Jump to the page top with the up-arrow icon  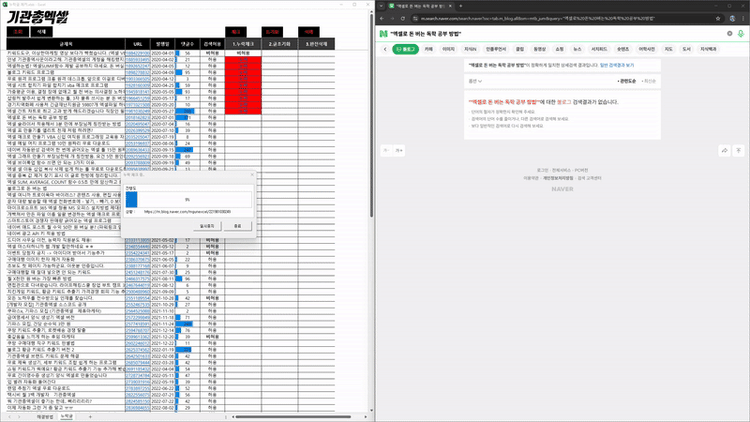coord(739,150)
